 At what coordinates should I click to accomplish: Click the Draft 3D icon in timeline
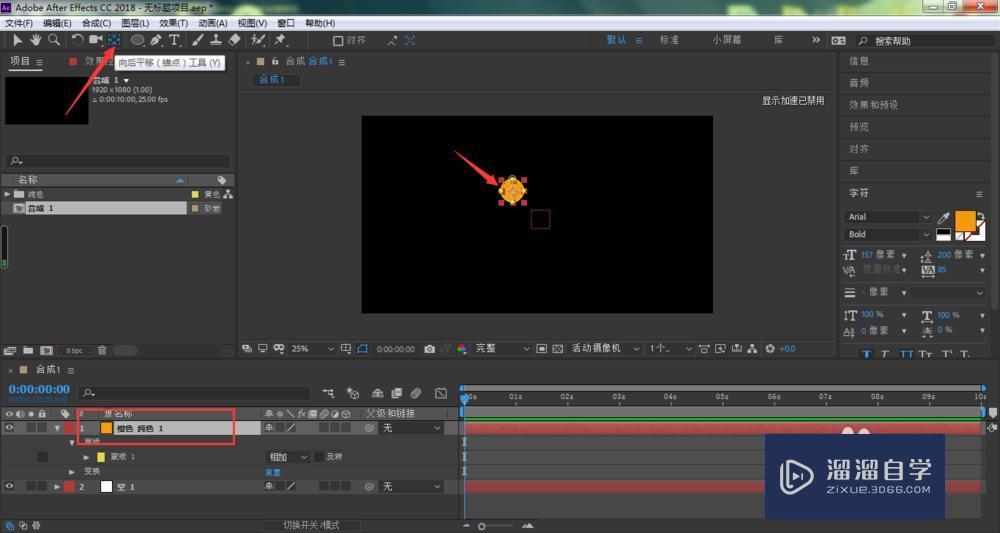pyautogui.click(x=353, y=393)
